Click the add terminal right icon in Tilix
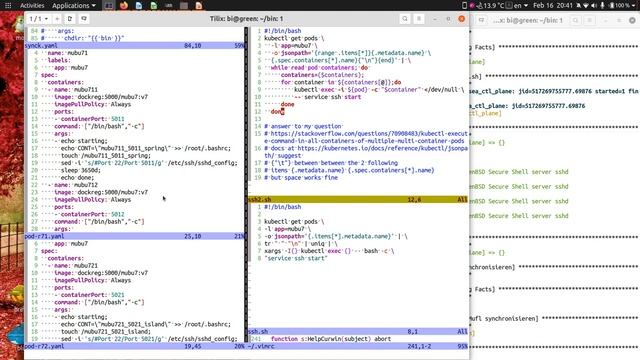640x360 pixels. coord(70,19)
